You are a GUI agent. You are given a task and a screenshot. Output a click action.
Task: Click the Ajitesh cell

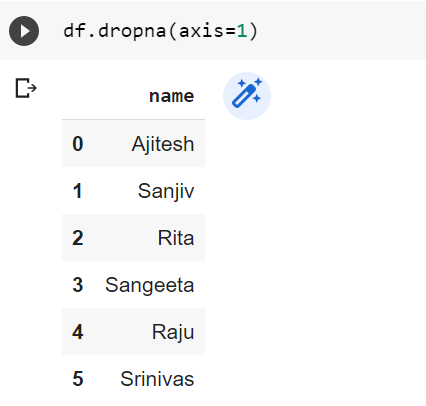click(163, 144)
